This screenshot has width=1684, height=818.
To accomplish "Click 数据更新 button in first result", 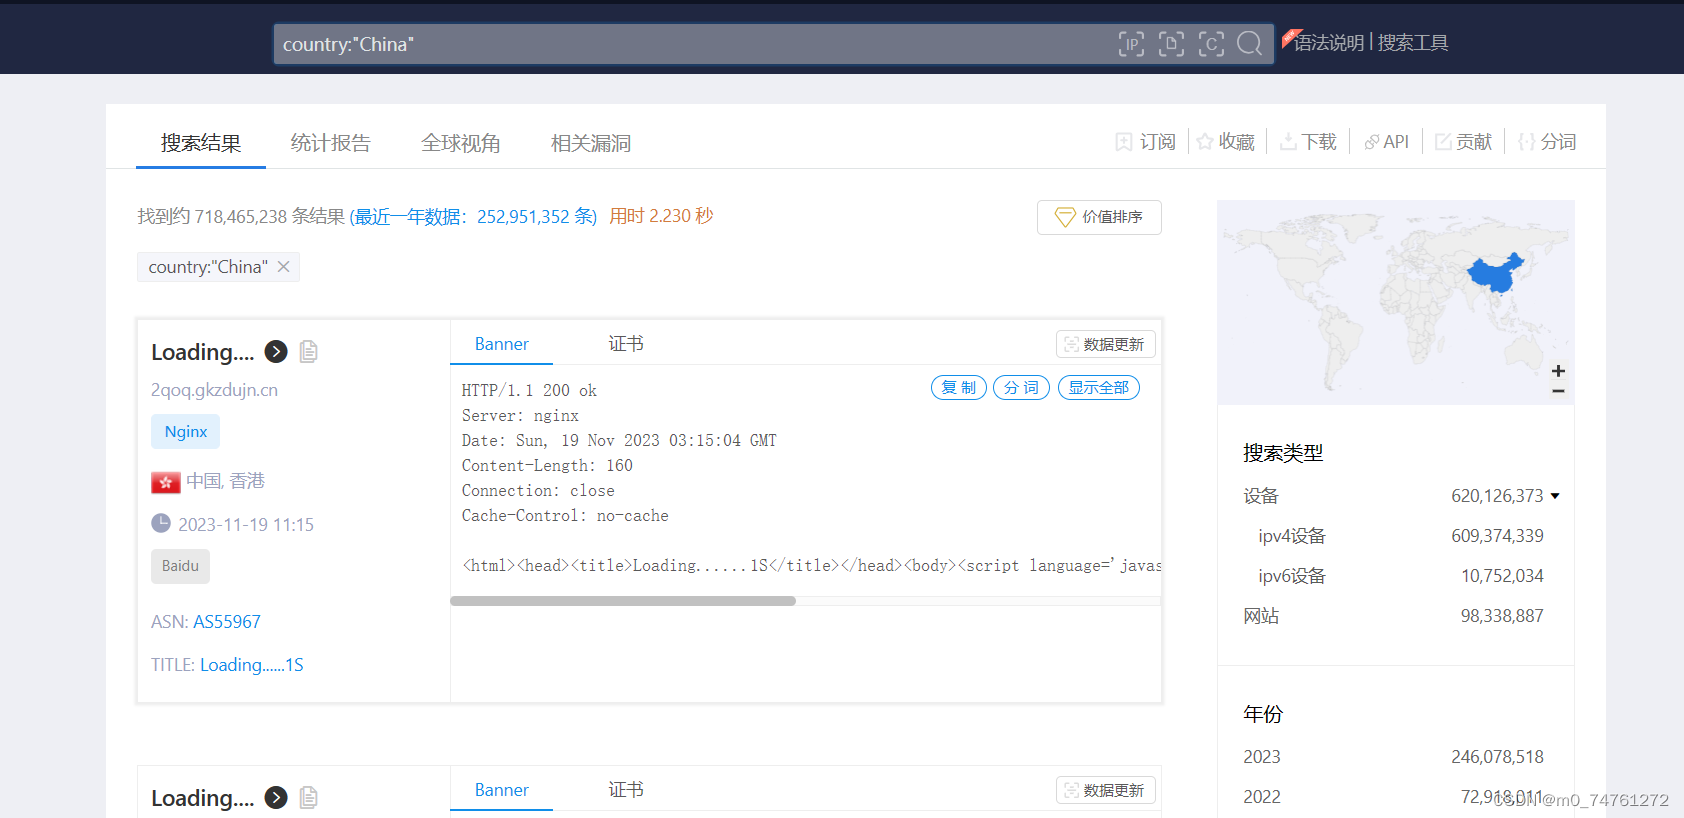I will (1106, 344).
